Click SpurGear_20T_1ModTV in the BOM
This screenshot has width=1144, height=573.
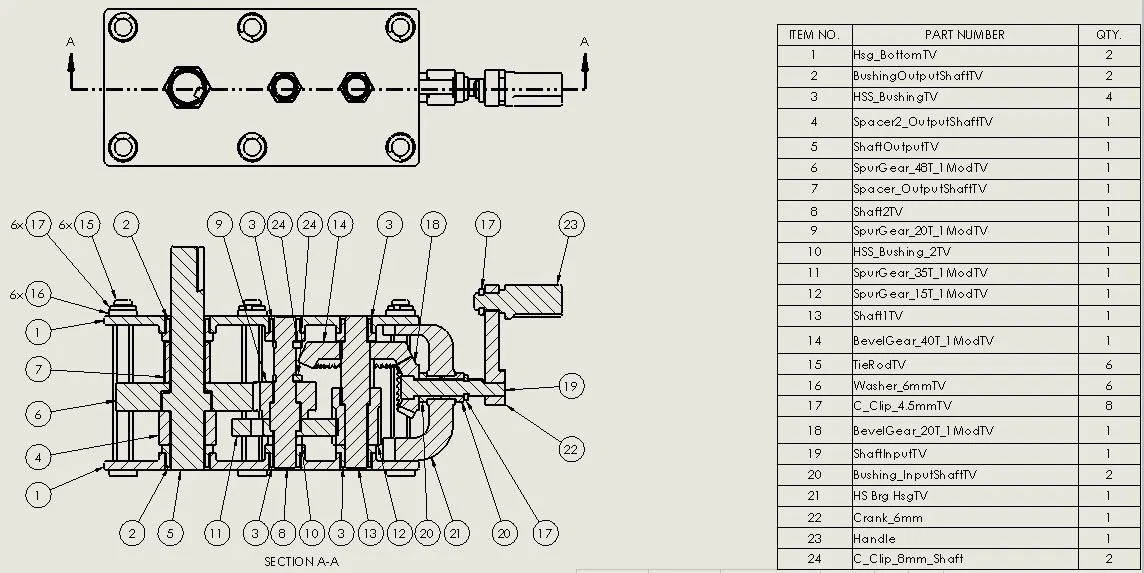click(x=965, y=231)
